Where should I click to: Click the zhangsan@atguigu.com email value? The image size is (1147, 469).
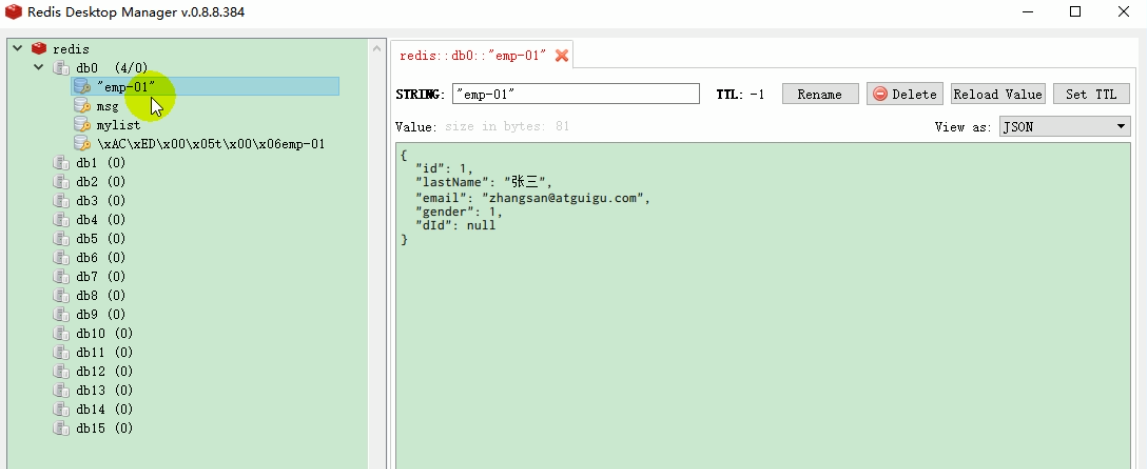point(563,198)
